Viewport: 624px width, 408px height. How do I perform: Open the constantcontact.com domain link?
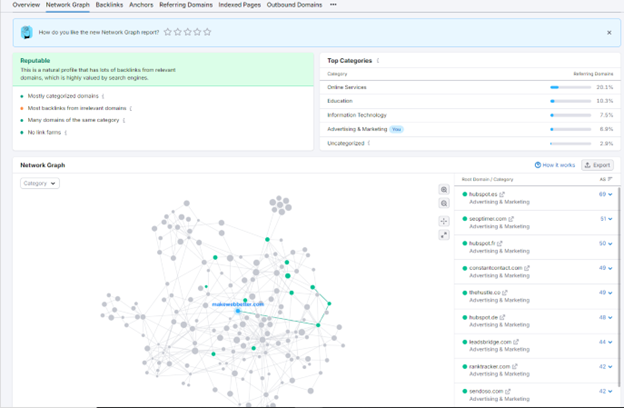495,268
